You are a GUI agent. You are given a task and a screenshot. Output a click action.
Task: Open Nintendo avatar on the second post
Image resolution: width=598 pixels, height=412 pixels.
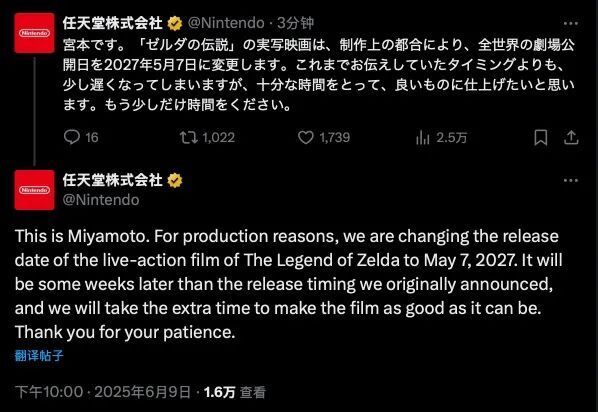[x=34, y=190]
